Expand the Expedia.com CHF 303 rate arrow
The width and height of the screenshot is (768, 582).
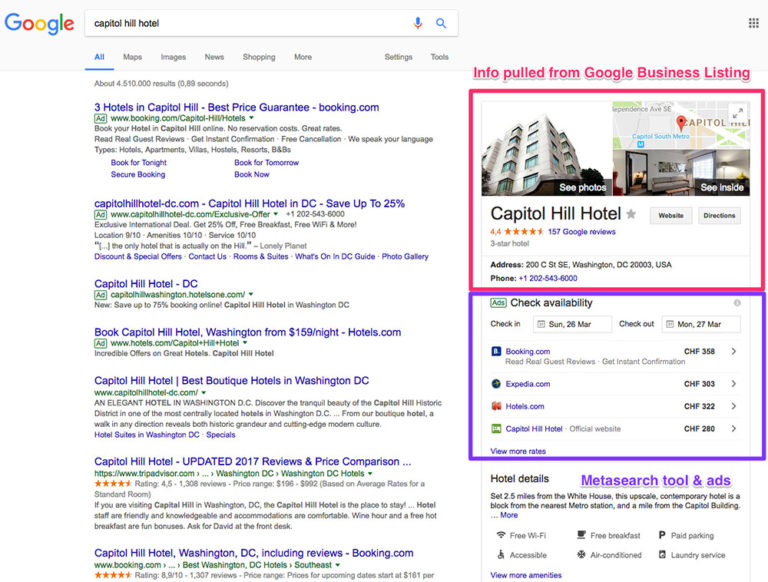click(734, 384)
